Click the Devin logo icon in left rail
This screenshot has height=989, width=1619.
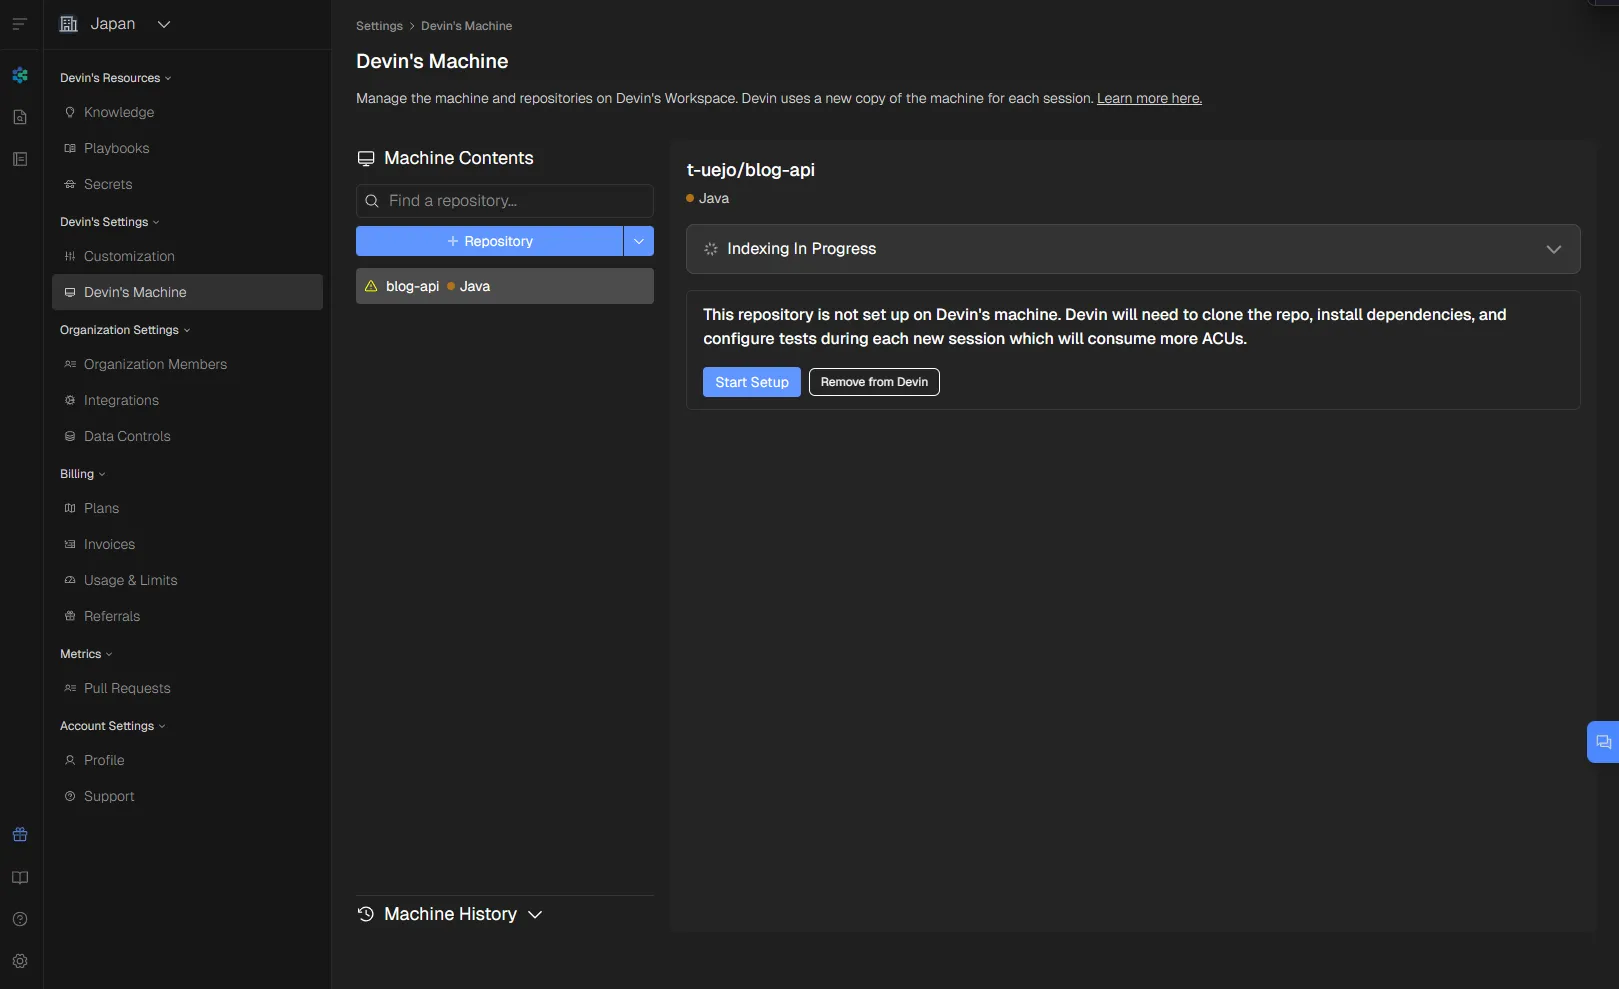[20, 75]
